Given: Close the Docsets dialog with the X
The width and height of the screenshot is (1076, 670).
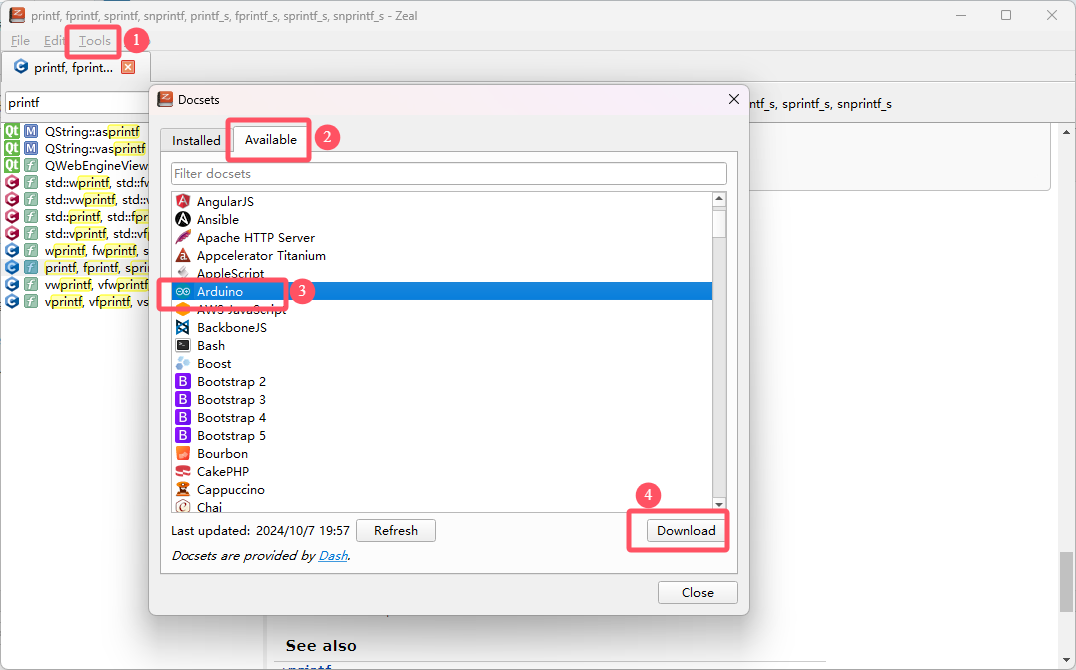Looking at the screenshot, I should pos(734,100).
